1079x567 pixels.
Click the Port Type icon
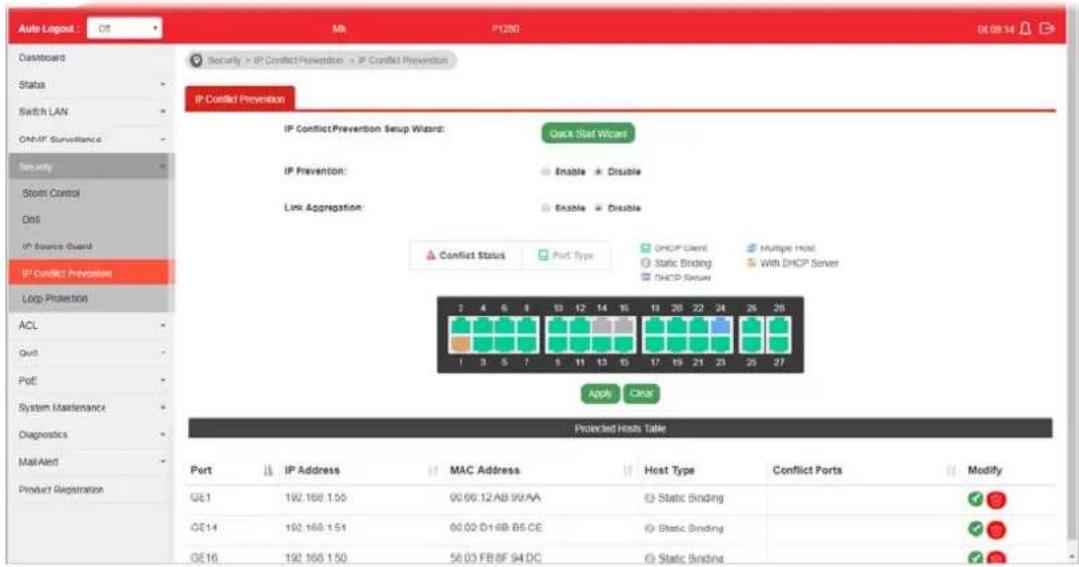(x=543, y=255)
